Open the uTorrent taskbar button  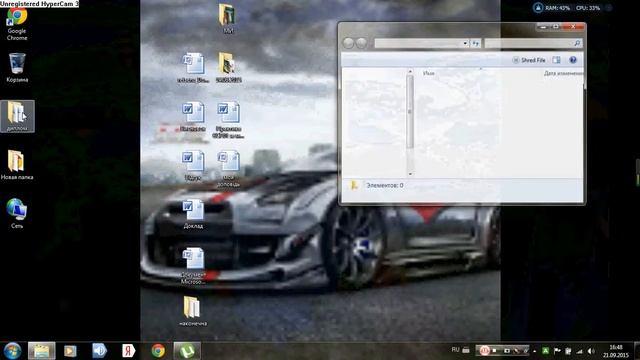187,351
